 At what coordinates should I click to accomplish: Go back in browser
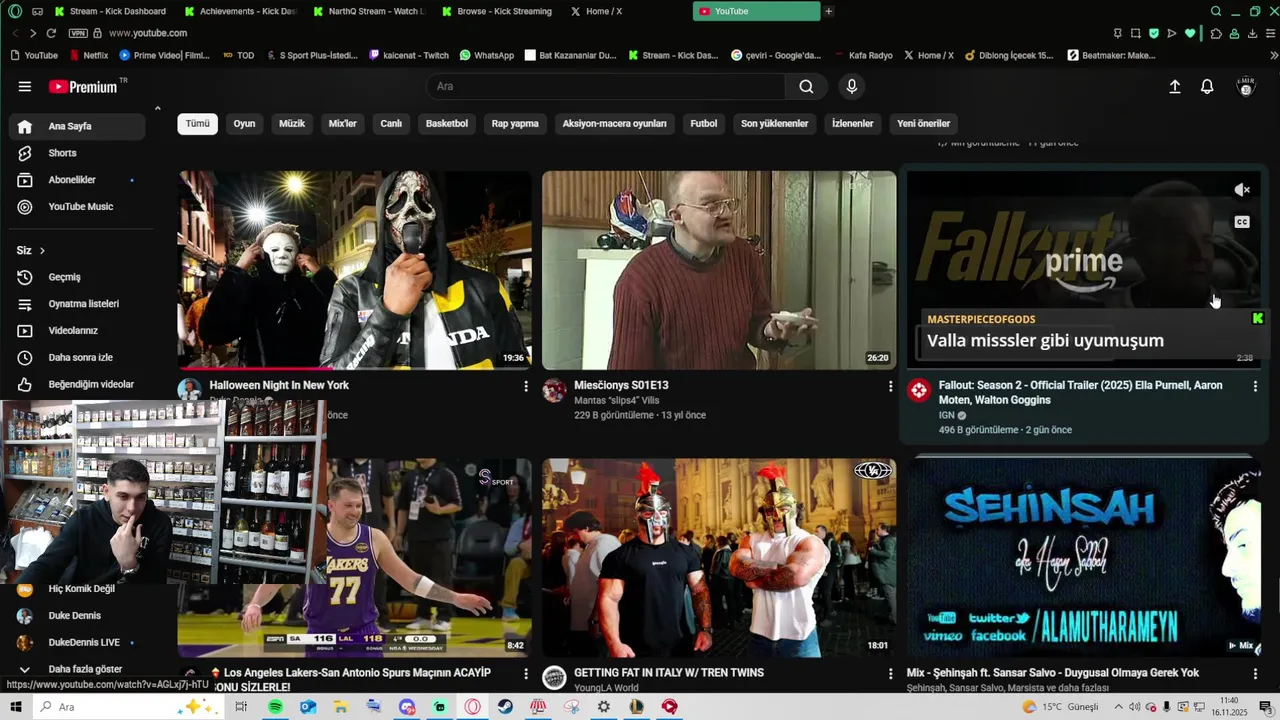point(15,33)
